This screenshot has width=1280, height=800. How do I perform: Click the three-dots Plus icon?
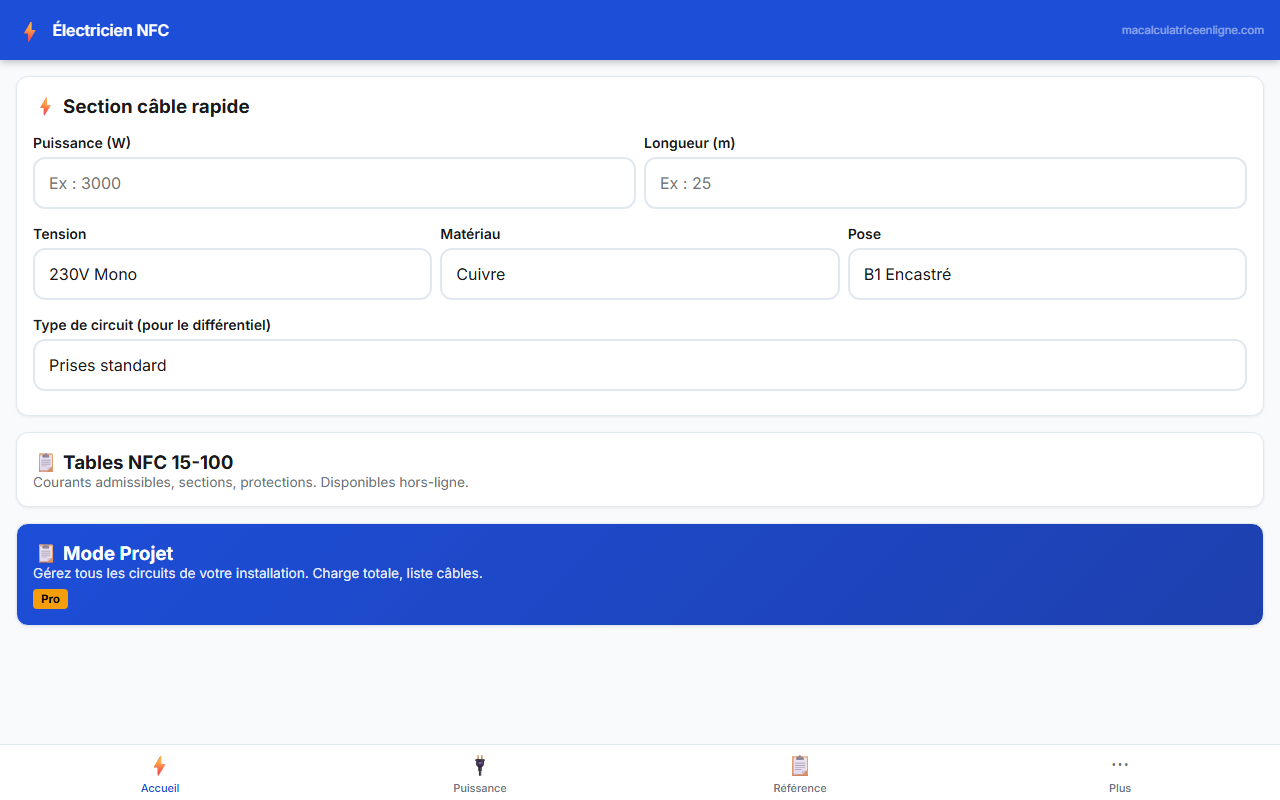pyautogui.click(x=1120, y=765)
